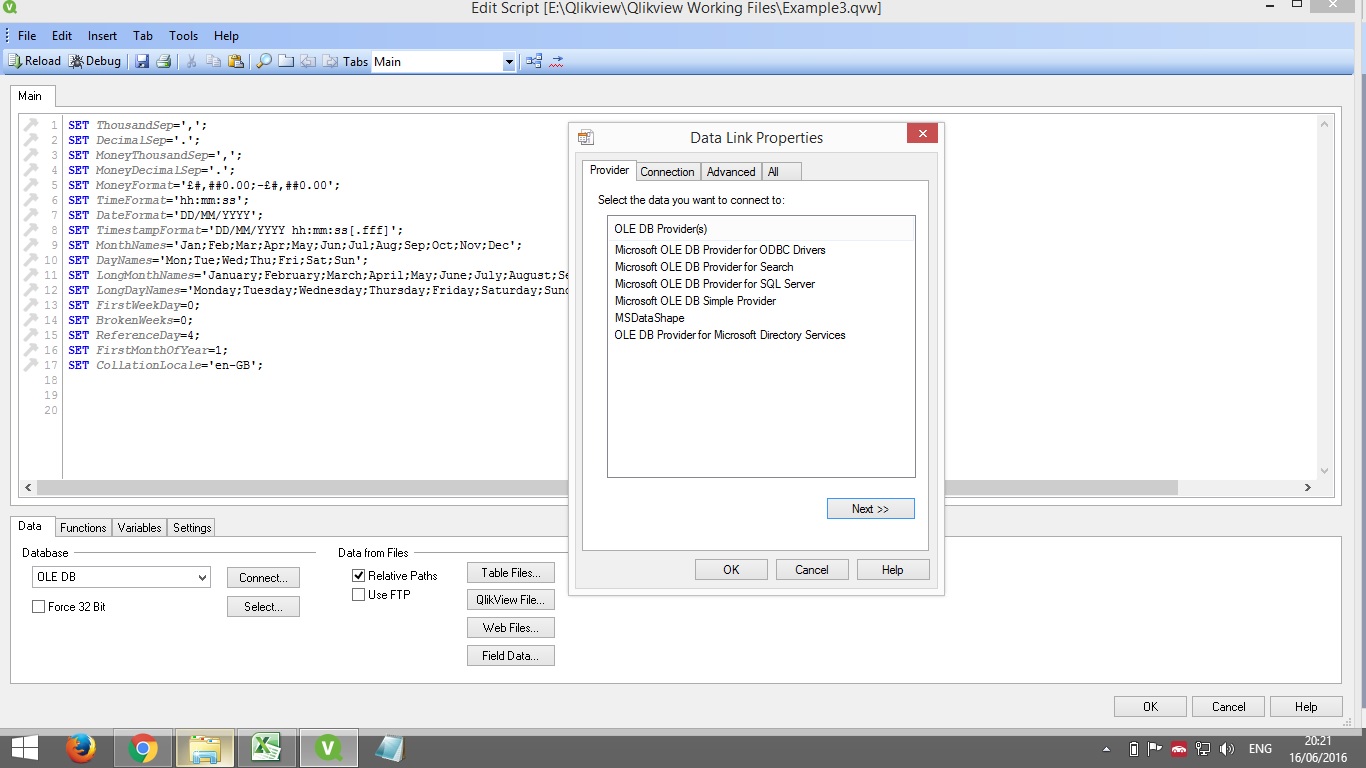Select the Main script tab
The image size is (1366, 768).
[30, 96]
